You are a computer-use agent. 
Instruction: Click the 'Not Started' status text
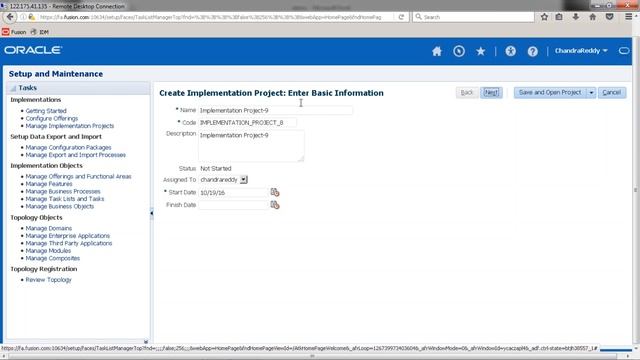coord(216,169)
